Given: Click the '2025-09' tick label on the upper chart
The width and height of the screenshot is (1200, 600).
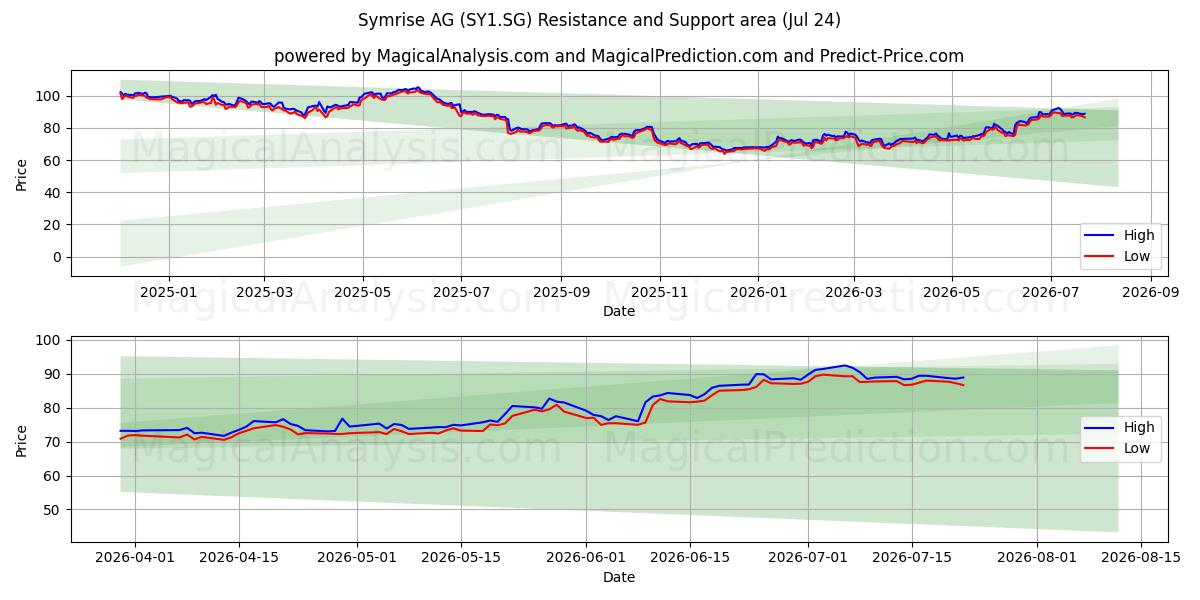Looking at the screenshot, I should click(x=561, y=292).
